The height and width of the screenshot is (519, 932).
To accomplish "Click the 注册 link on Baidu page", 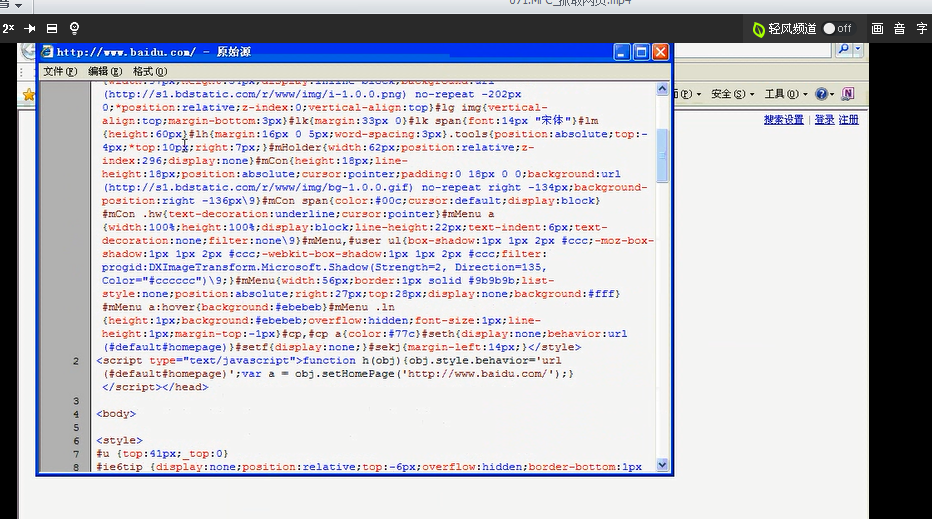I will [849, 119].
